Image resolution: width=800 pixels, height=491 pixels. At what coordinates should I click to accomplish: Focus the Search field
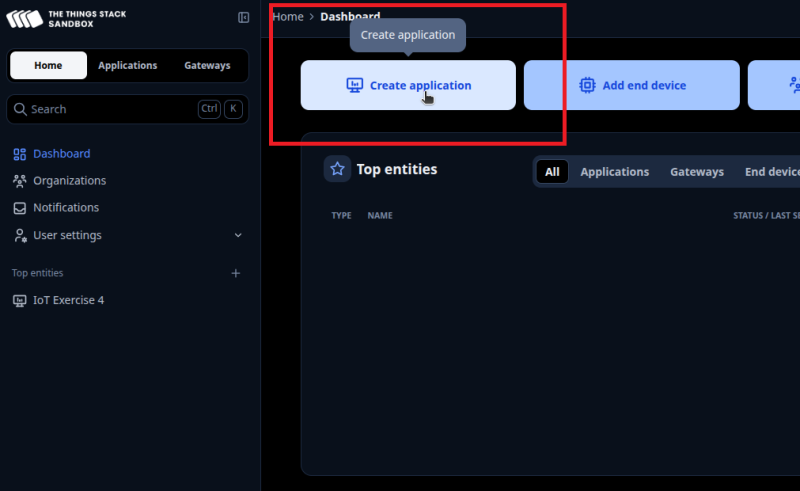(x=128, y=109)
